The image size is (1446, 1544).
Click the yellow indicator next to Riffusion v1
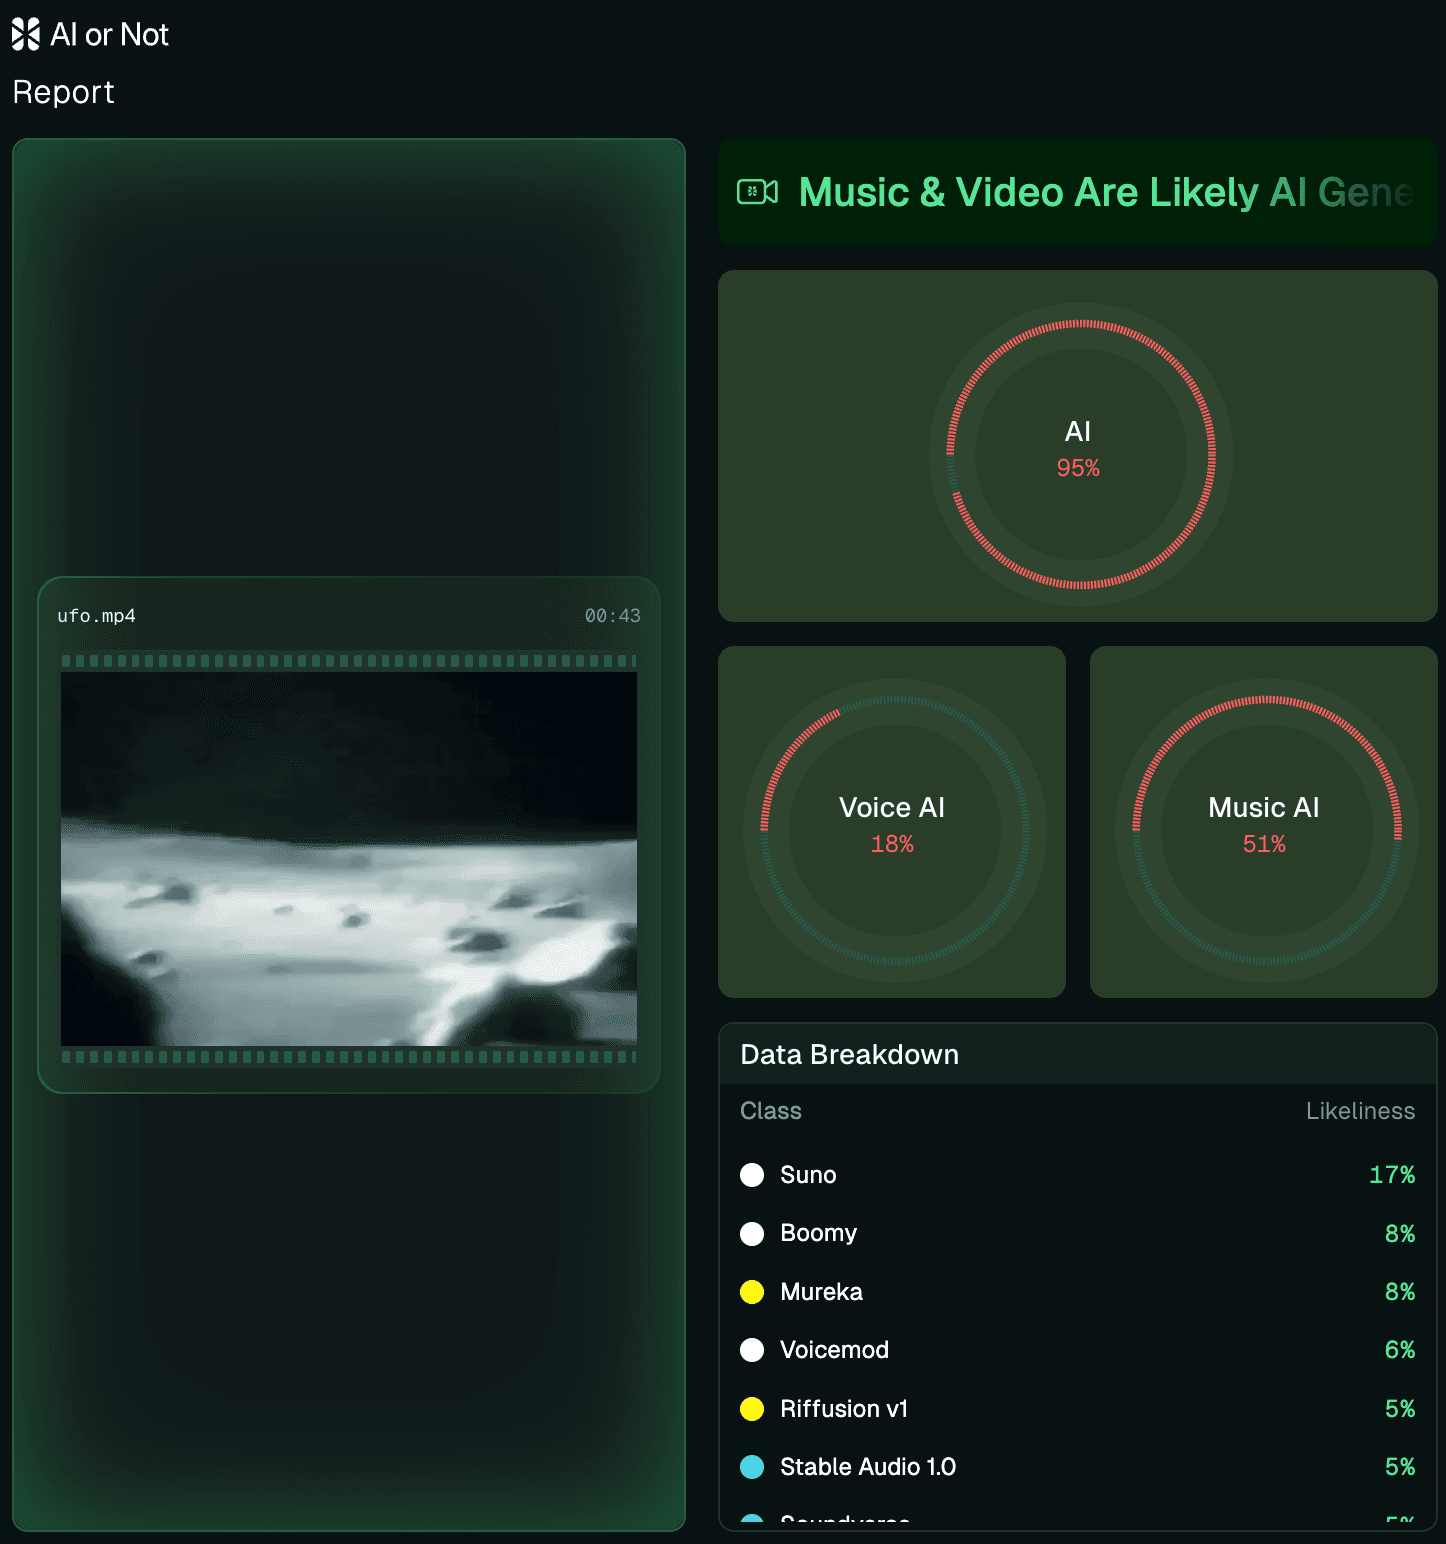click(x=752, y=1409)
